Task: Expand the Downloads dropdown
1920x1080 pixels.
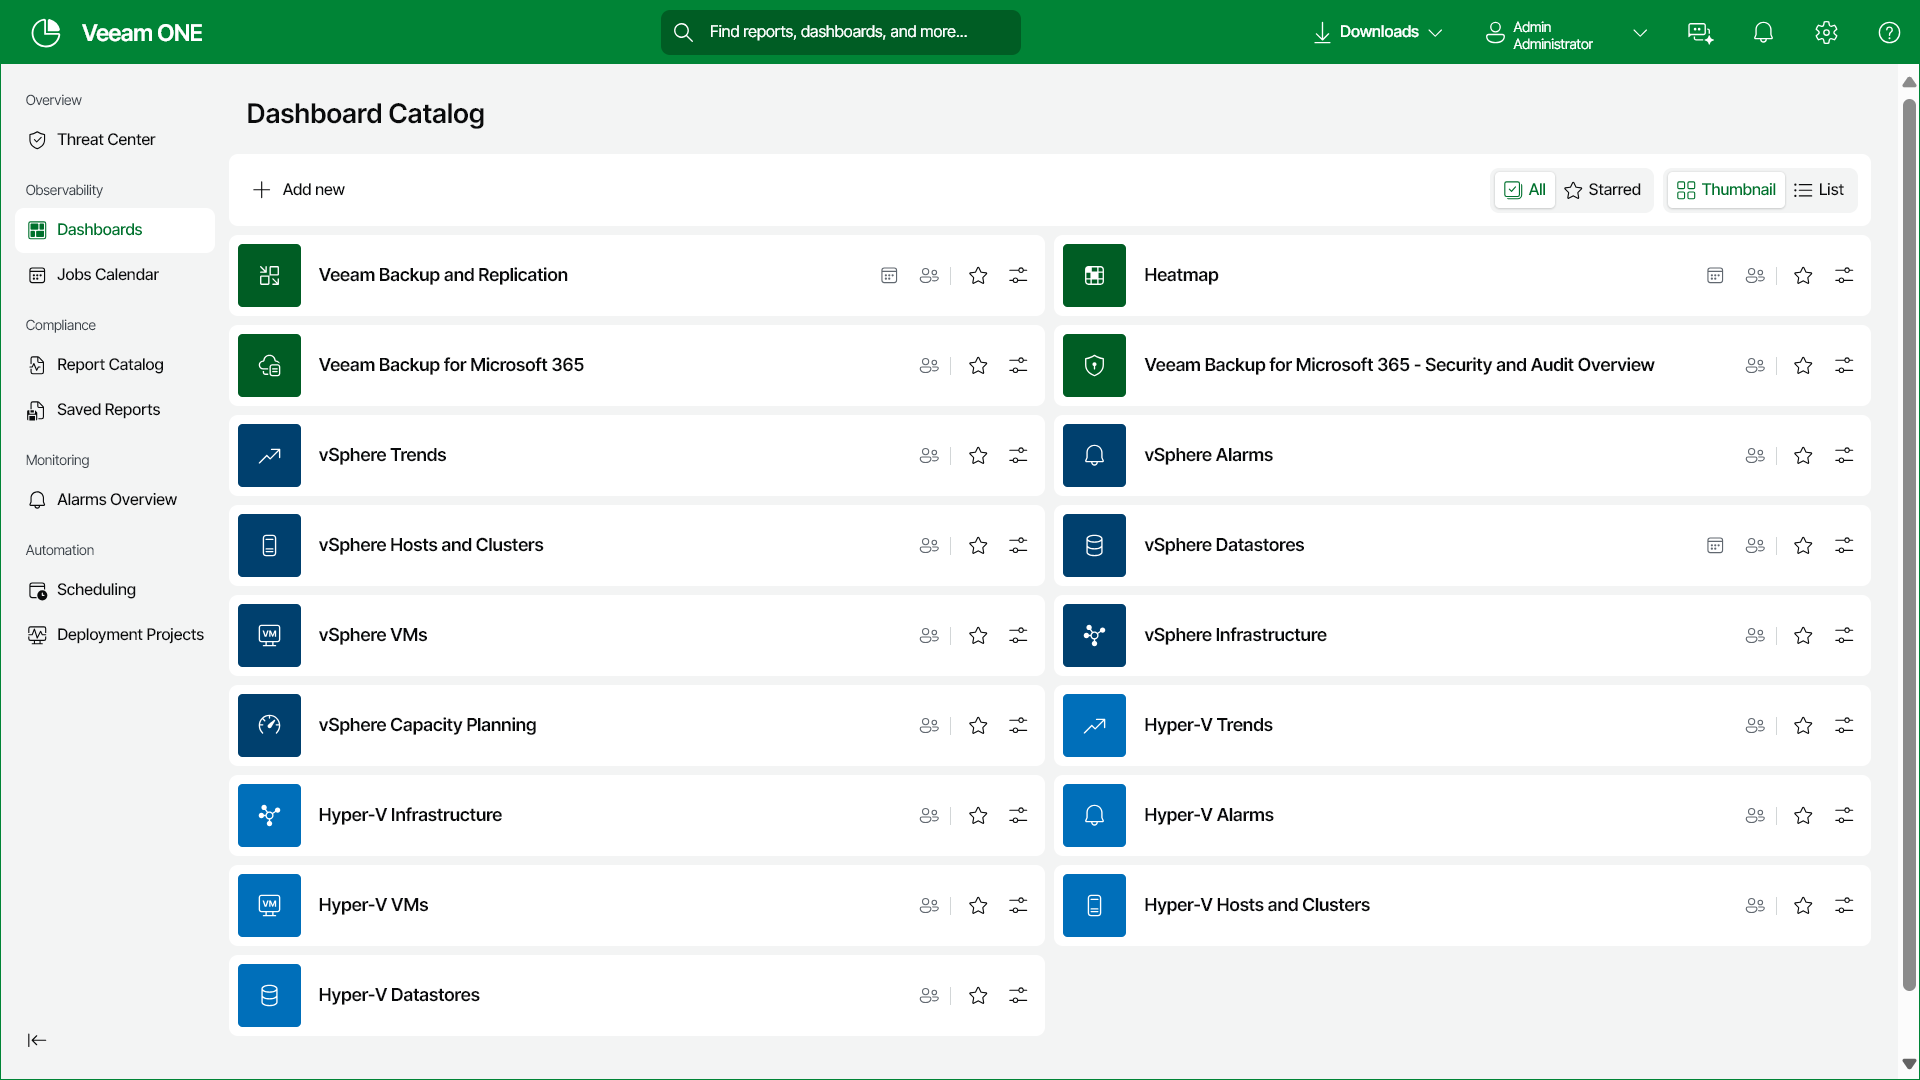Action: click(x=1378, y=32)
